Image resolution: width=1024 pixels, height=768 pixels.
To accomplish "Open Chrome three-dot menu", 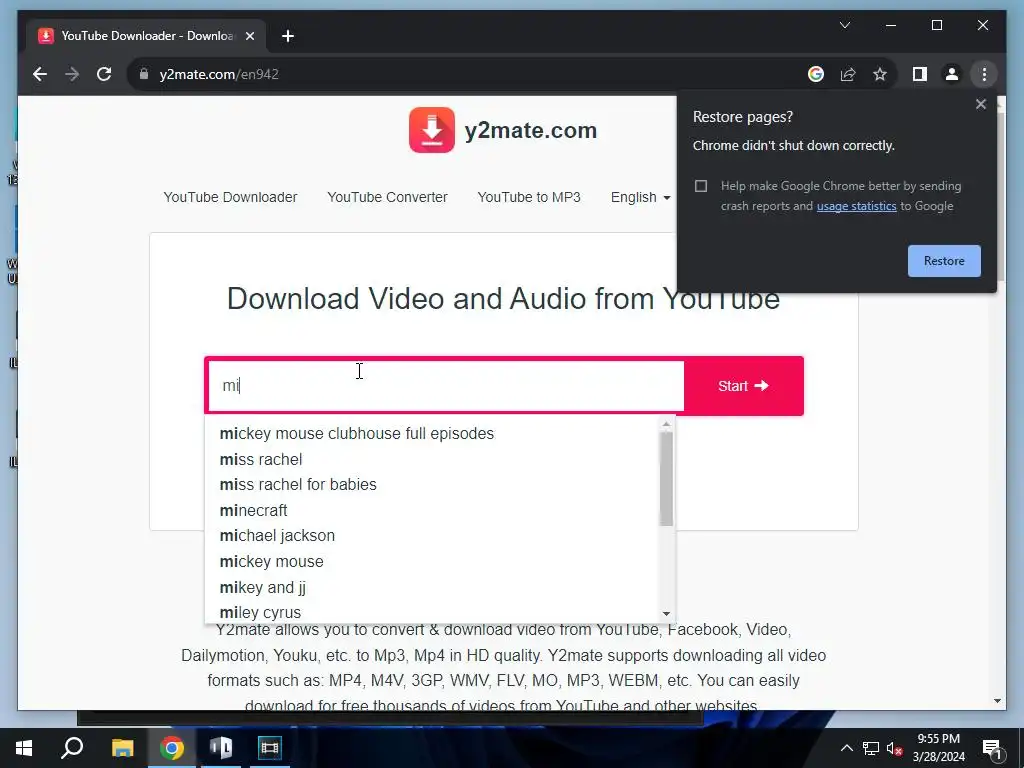I will (984, 74).
